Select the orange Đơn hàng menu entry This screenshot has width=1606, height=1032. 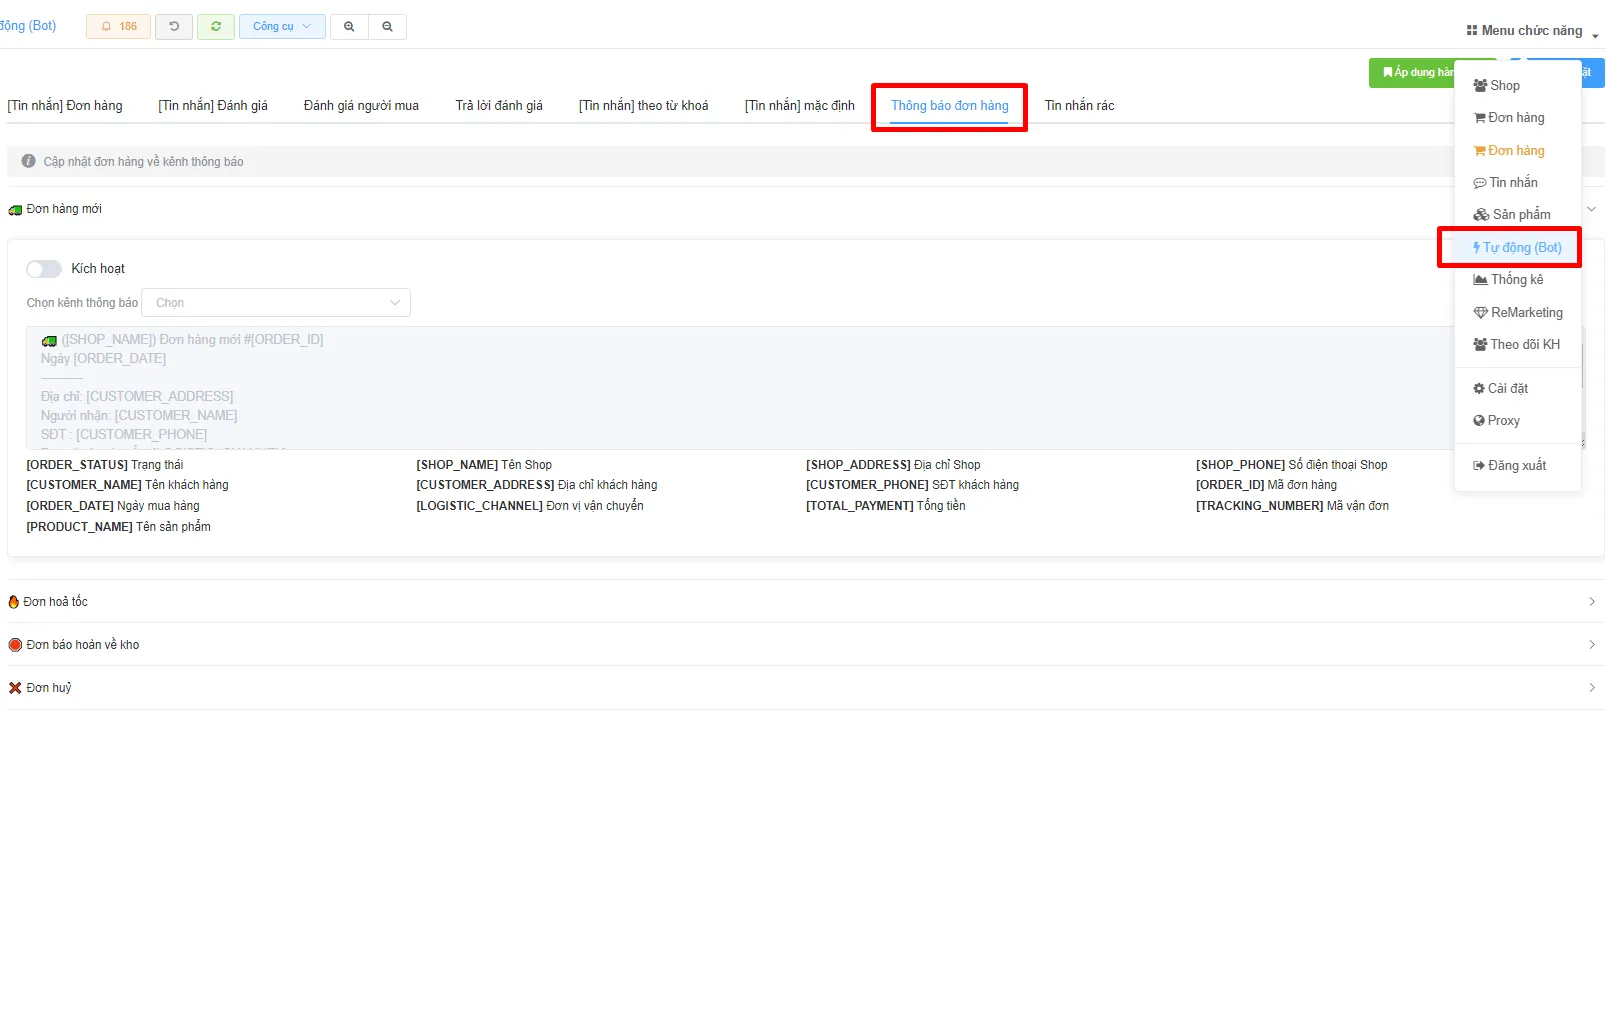(x=1509, y=151)
